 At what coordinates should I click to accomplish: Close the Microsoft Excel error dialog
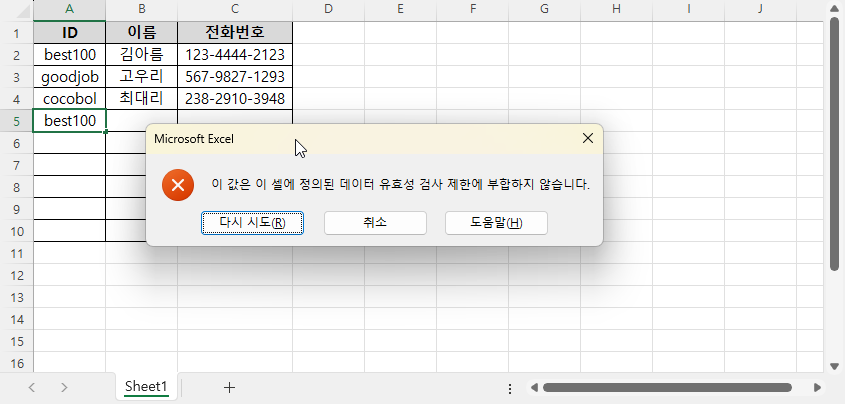tap(588, 138)
